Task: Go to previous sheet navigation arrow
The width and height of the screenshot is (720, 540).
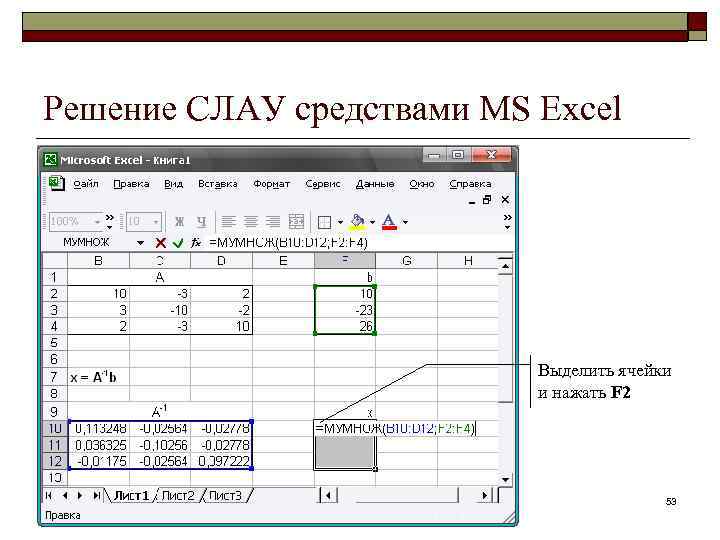Action: (x=65, y=495)
